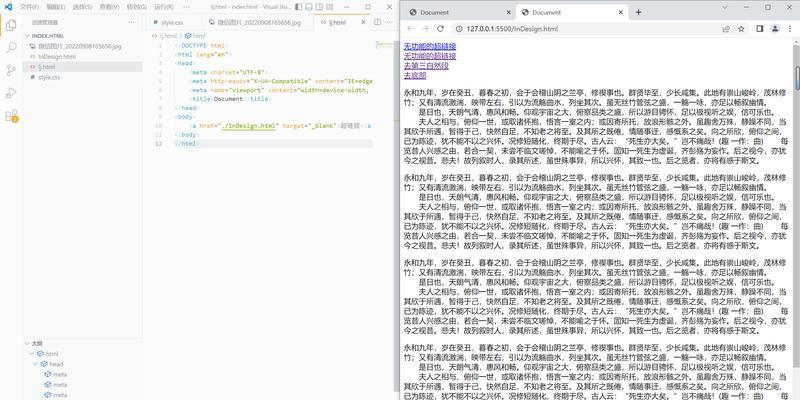Select the first meta node in Outline
Viewport: 800px width, 400px height.
[60, 374]
